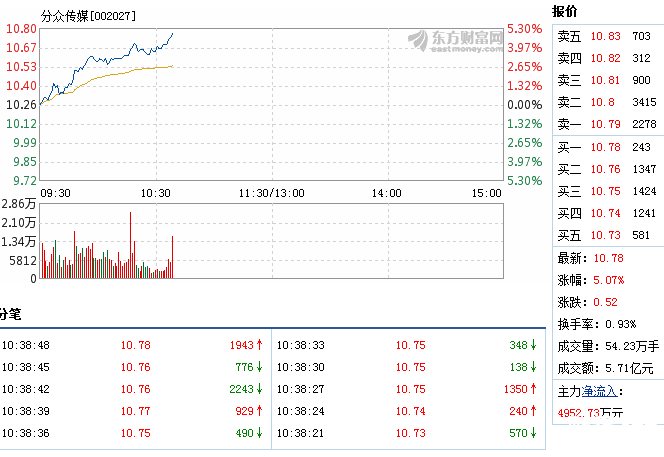Click 卖一 volume 2278
This screenshot has height=457, width=664.
[644, 124]
